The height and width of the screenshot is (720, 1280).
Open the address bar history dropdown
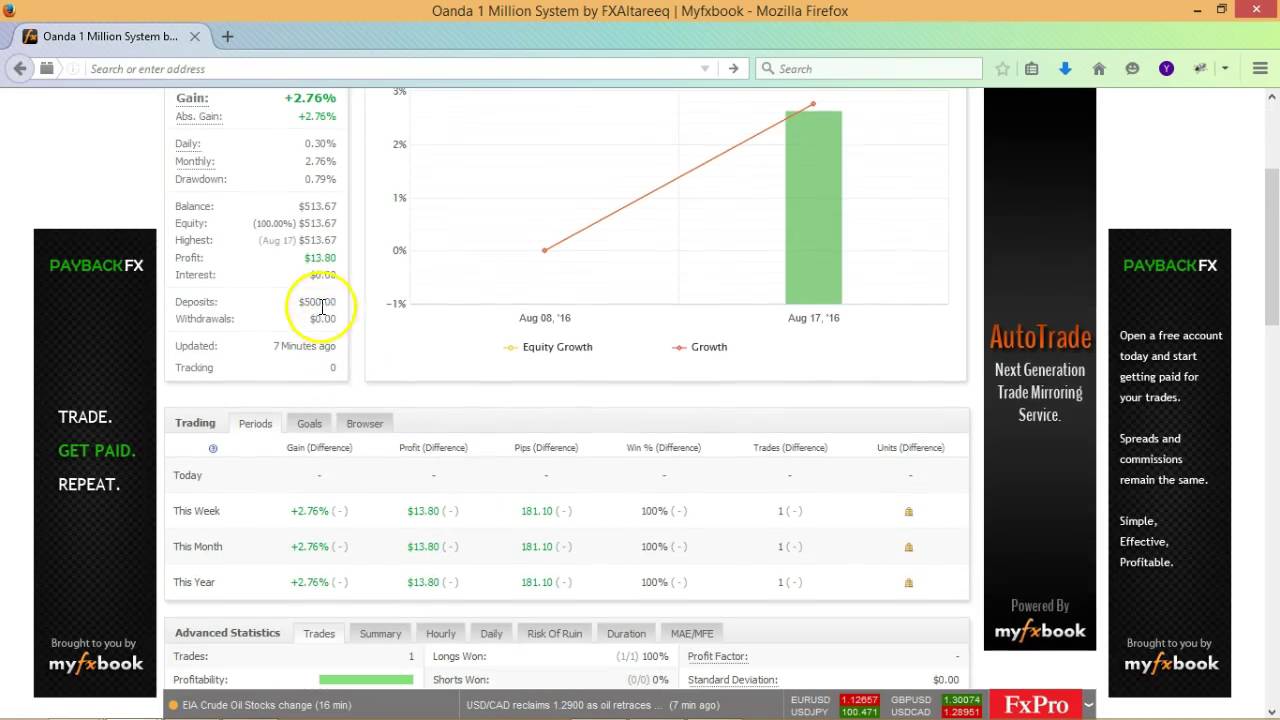click(x=705, y=69)
